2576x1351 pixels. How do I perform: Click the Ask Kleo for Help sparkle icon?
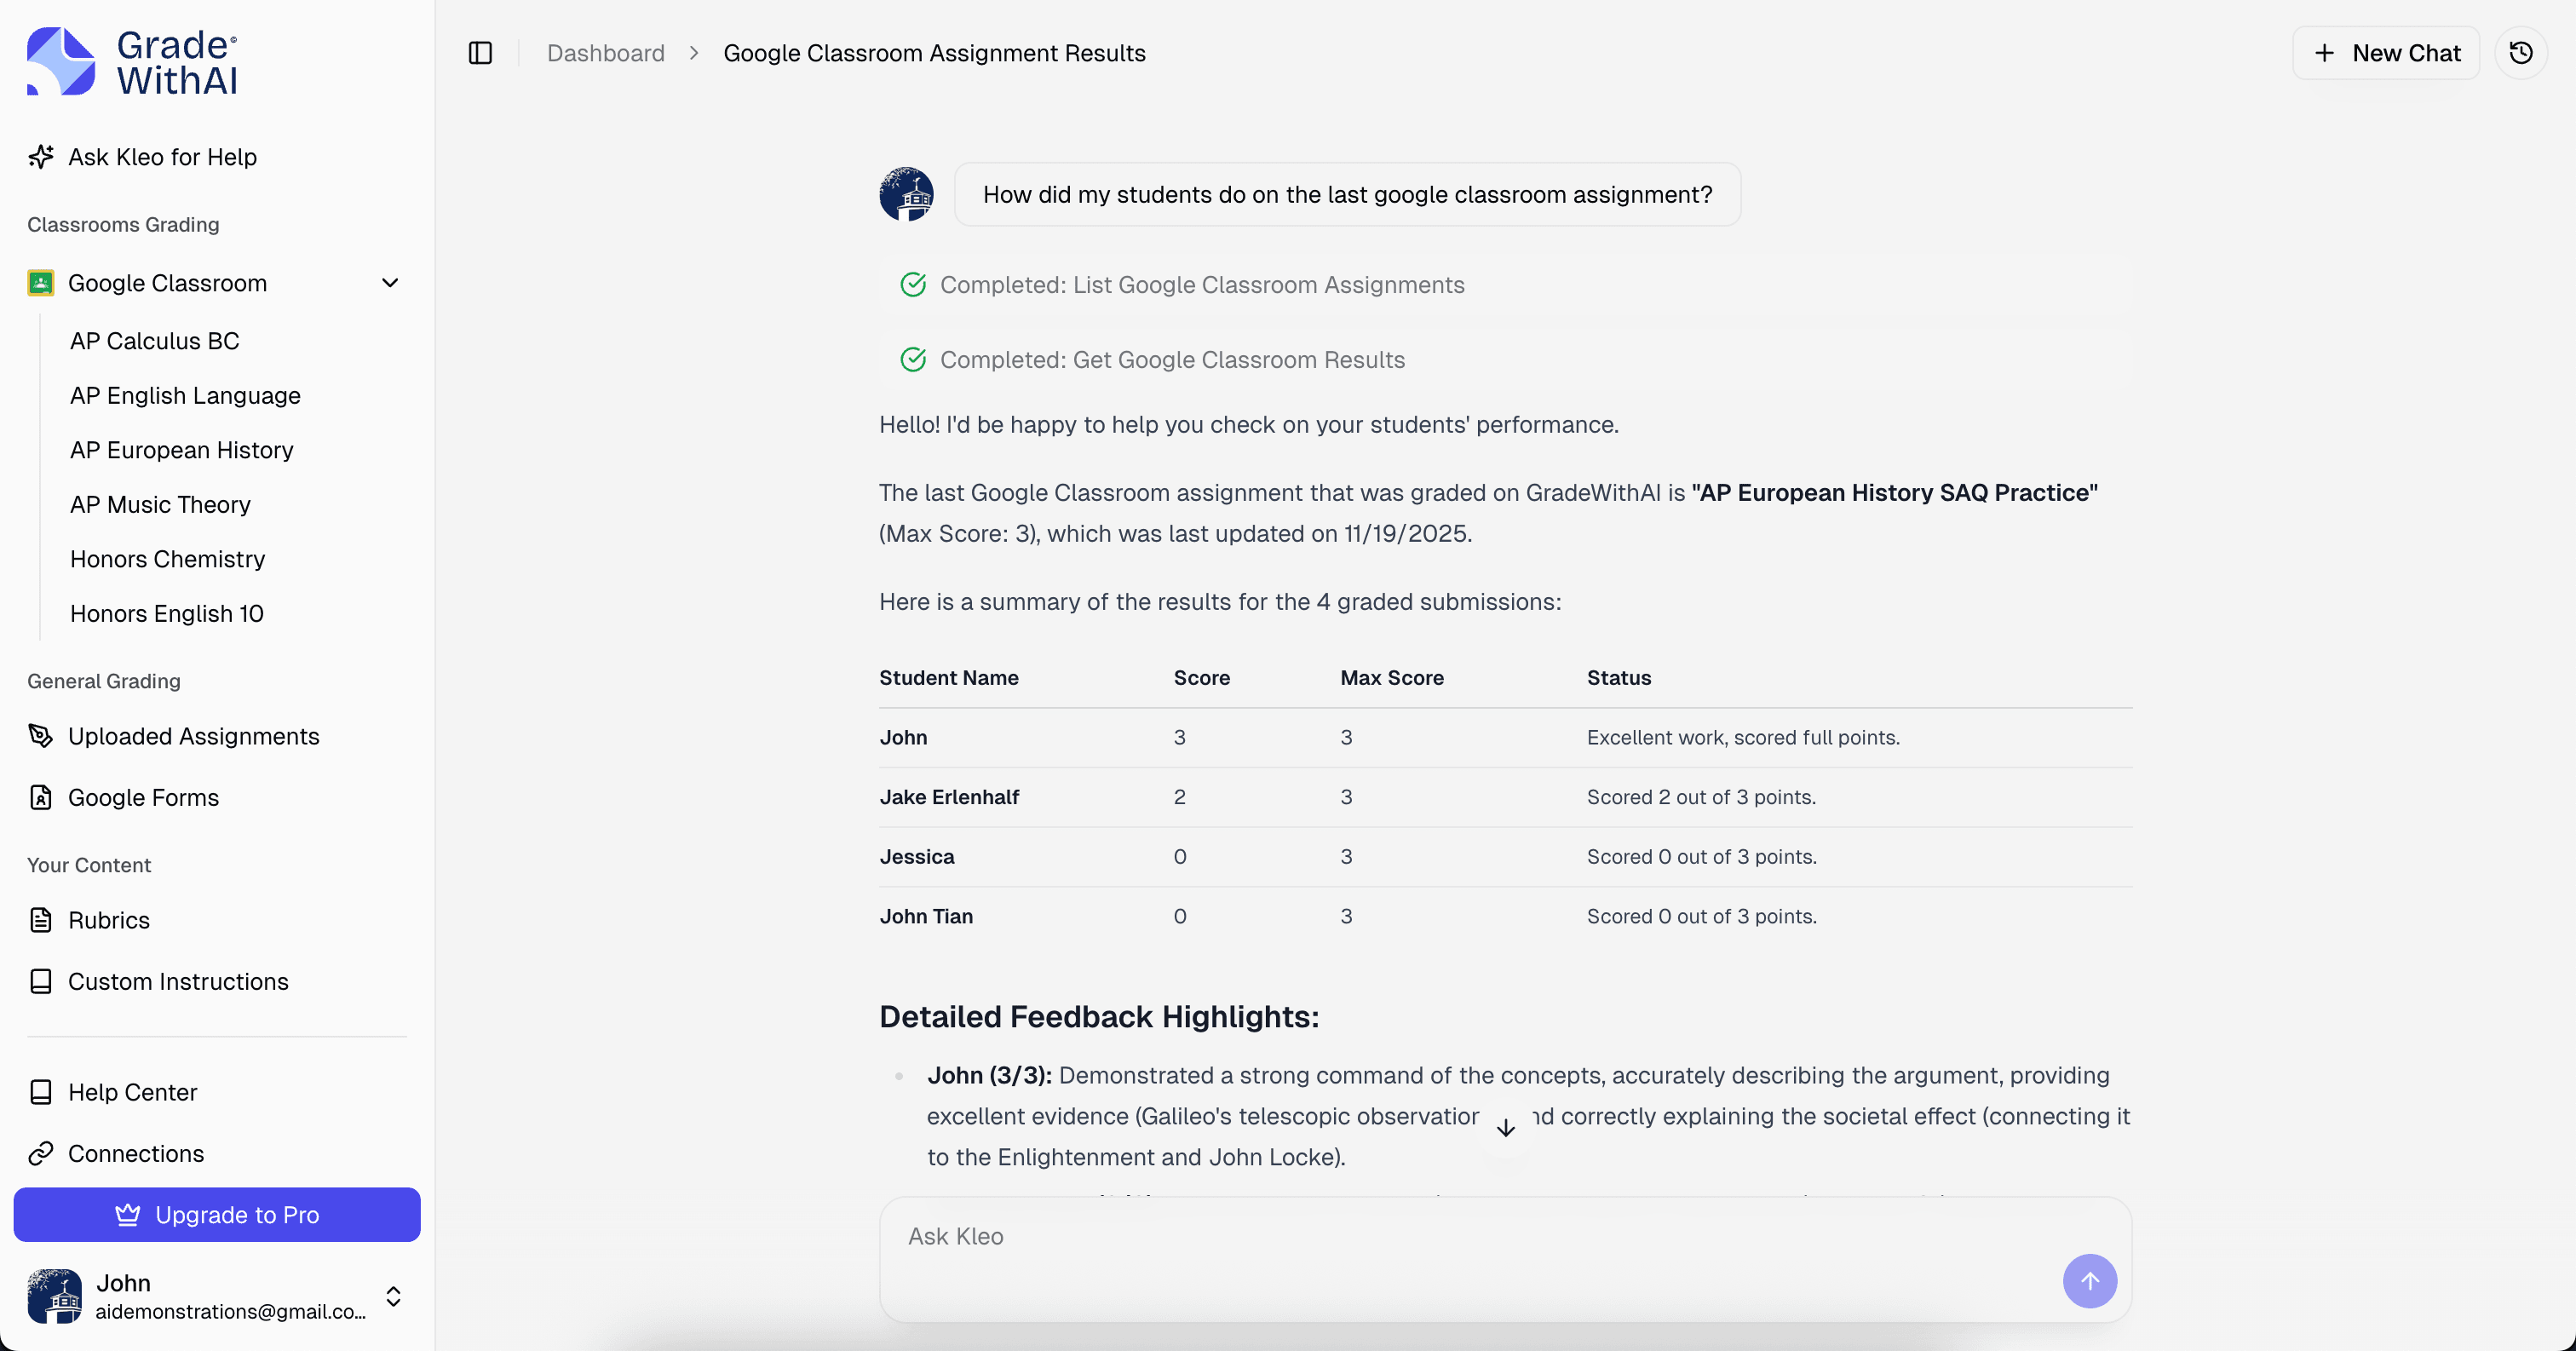click(x=40, y=156)
